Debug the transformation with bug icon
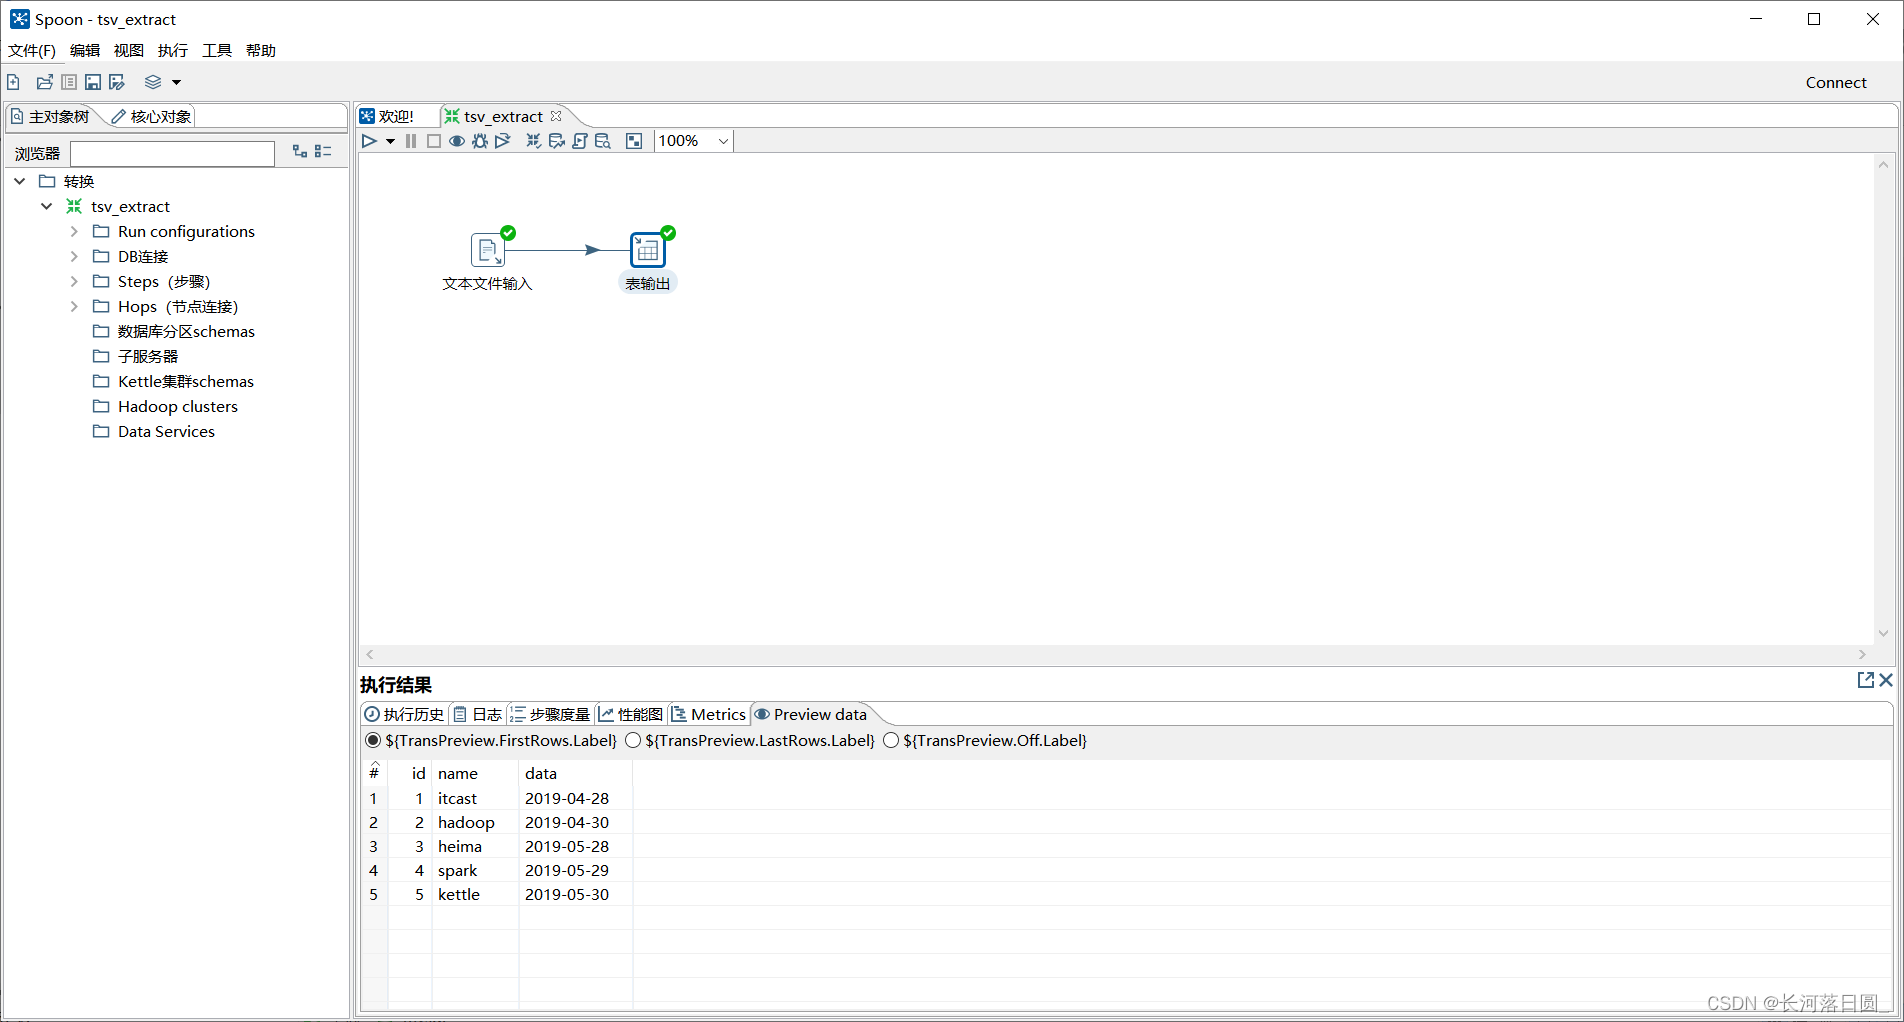Viewport: 1904px width, 1022px height. (x=480, y=141)
